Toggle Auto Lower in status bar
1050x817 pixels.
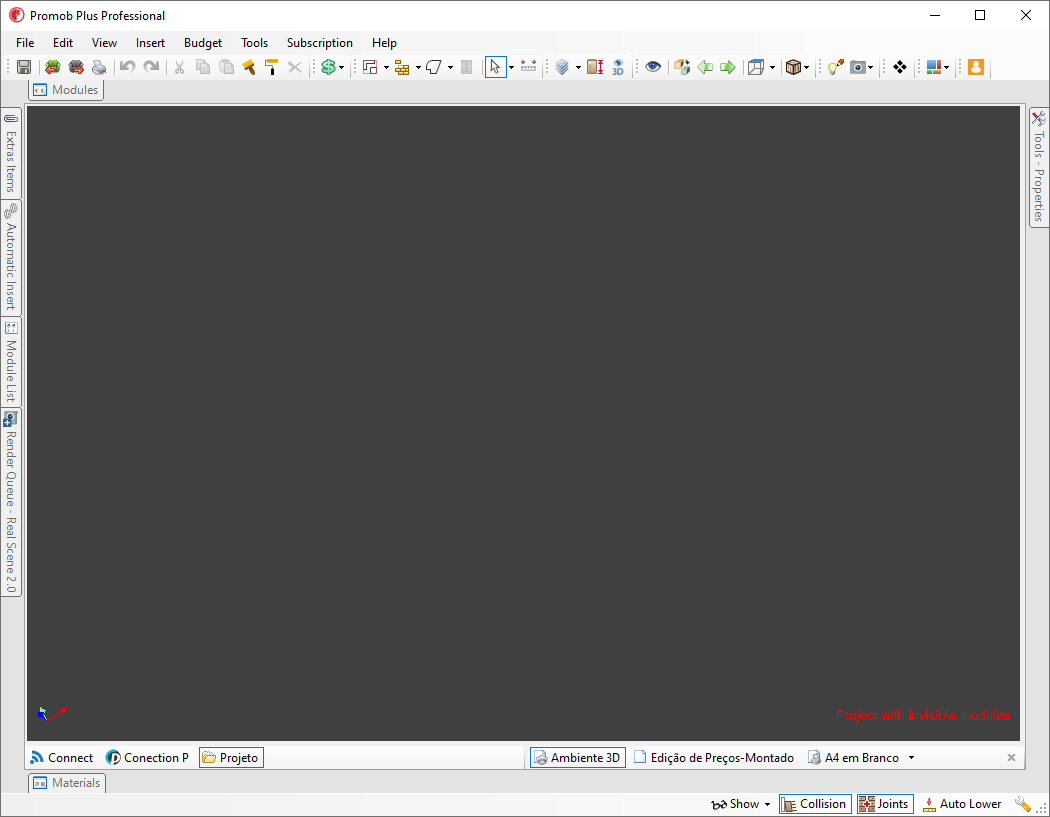pos(961,804)
